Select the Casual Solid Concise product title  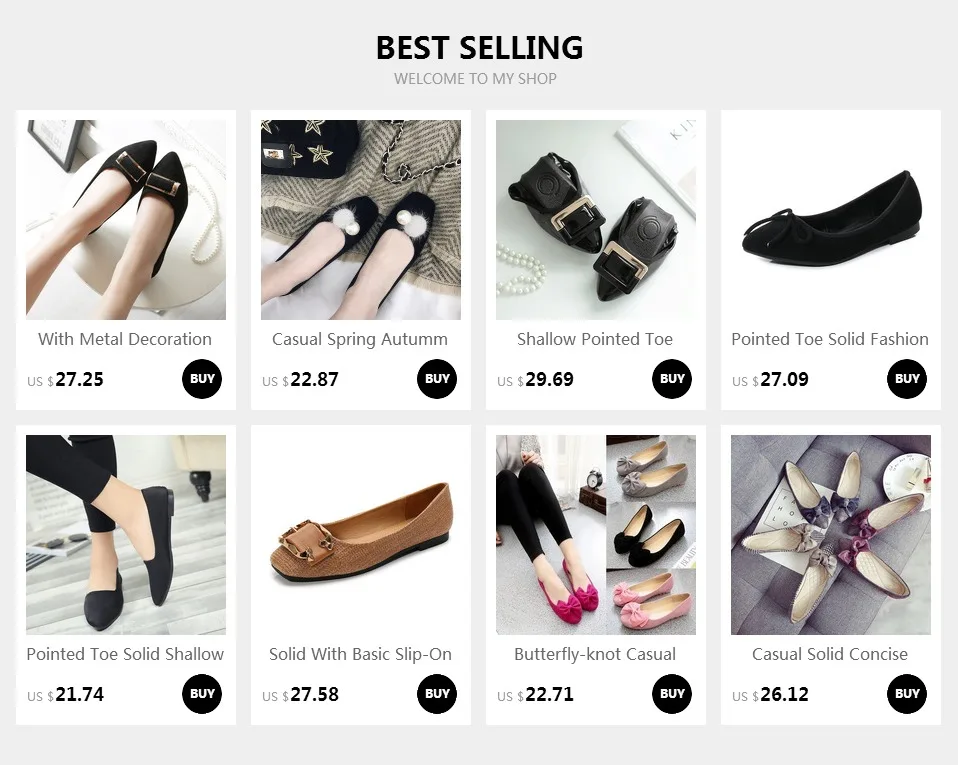830,654
